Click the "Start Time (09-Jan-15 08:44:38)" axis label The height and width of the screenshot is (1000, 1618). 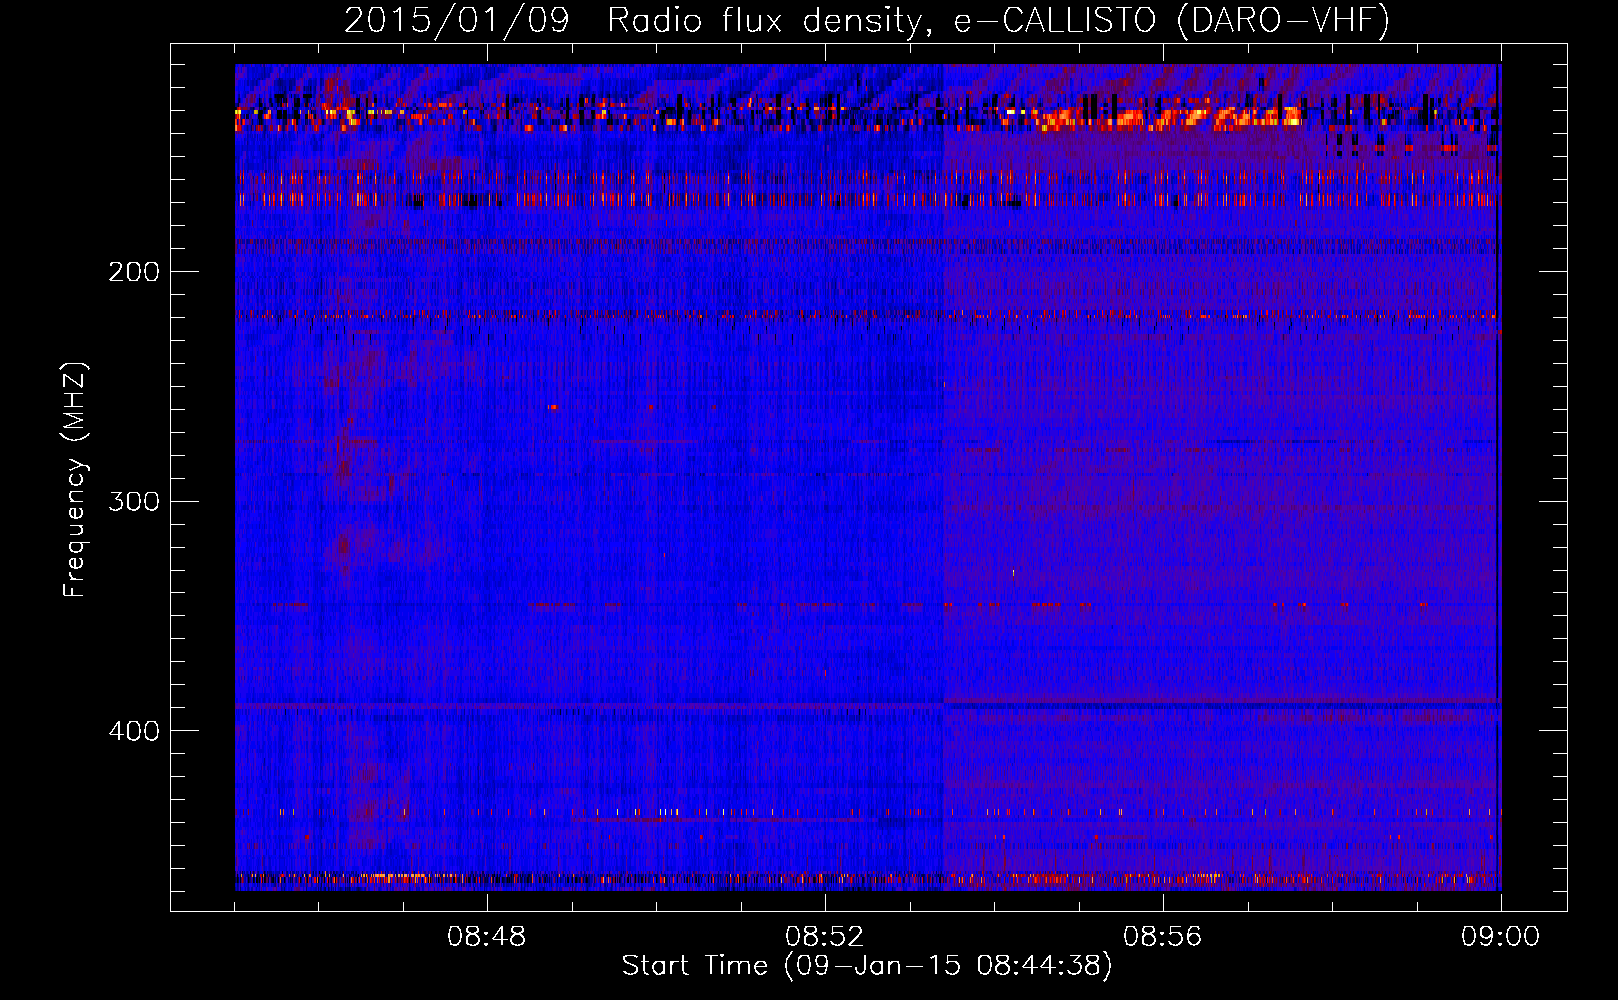(x=867, y=966)
